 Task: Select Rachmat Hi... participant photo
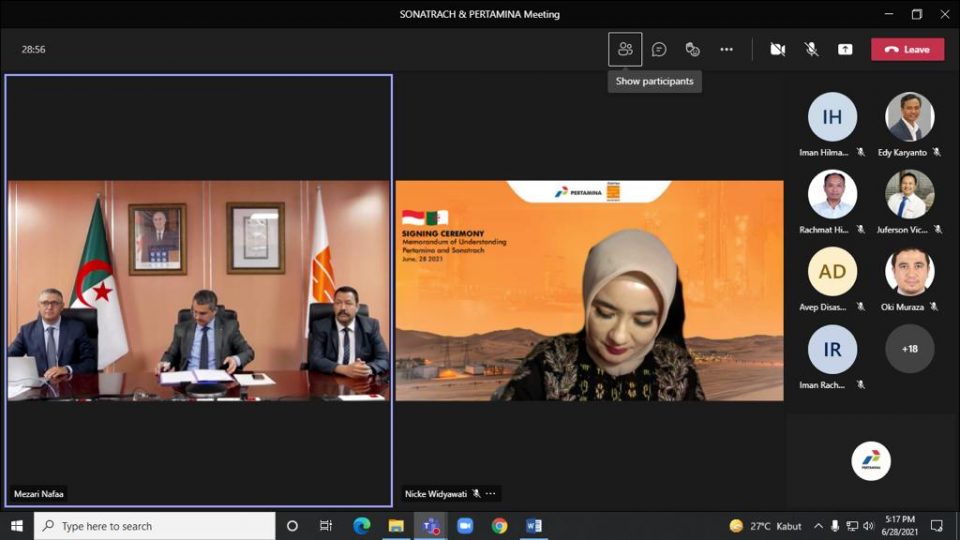(x=832, y=194)
